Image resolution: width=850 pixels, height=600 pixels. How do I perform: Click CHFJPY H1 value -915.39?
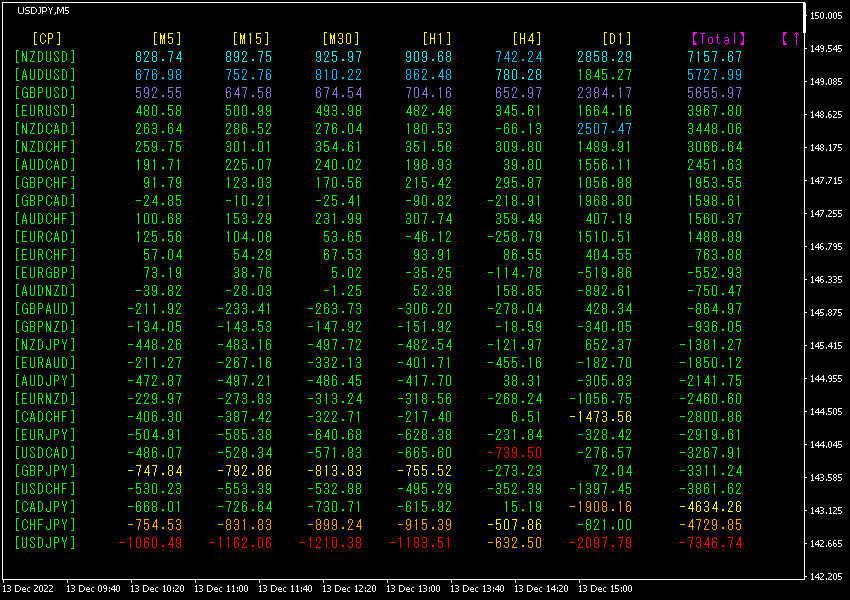[x=424, y=525]
